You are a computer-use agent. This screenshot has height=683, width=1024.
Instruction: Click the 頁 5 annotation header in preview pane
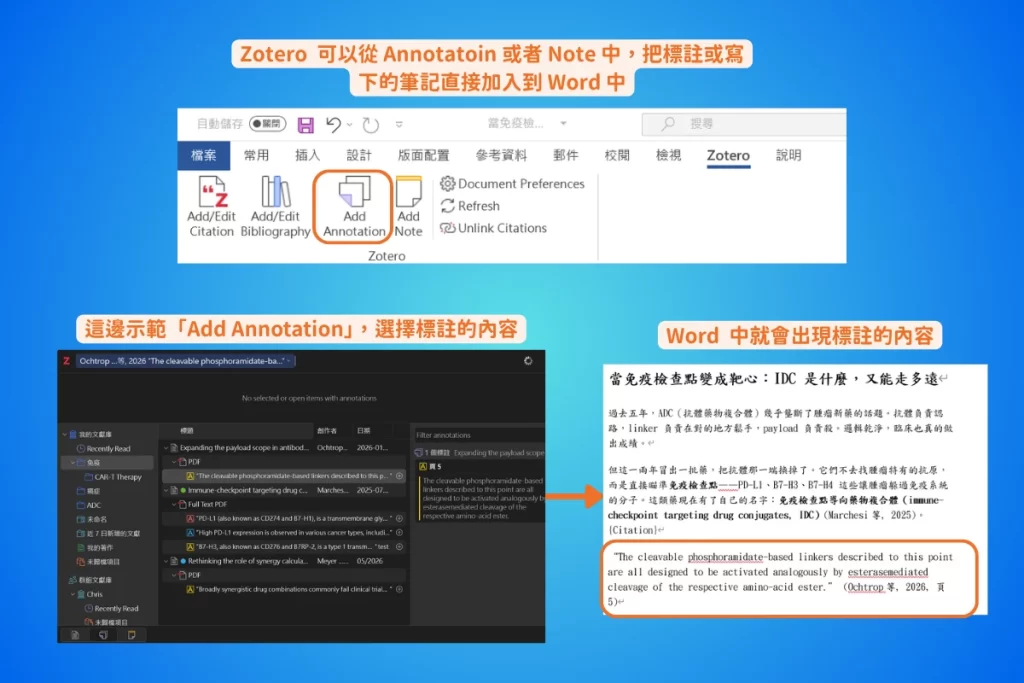[x=430, y=466]
